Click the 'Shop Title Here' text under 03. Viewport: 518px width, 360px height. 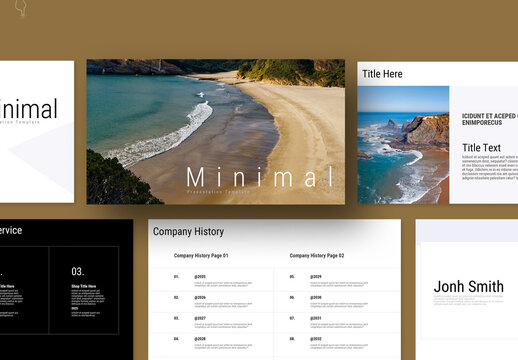tap(83, 286)
